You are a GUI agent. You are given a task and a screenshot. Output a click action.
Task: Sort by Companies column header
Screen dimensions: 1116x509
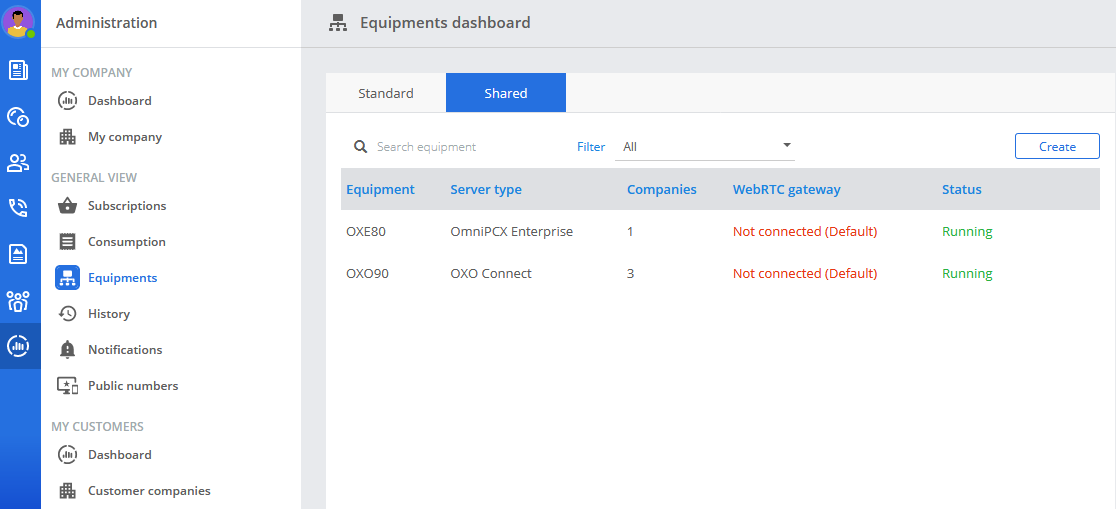[662, 189]
